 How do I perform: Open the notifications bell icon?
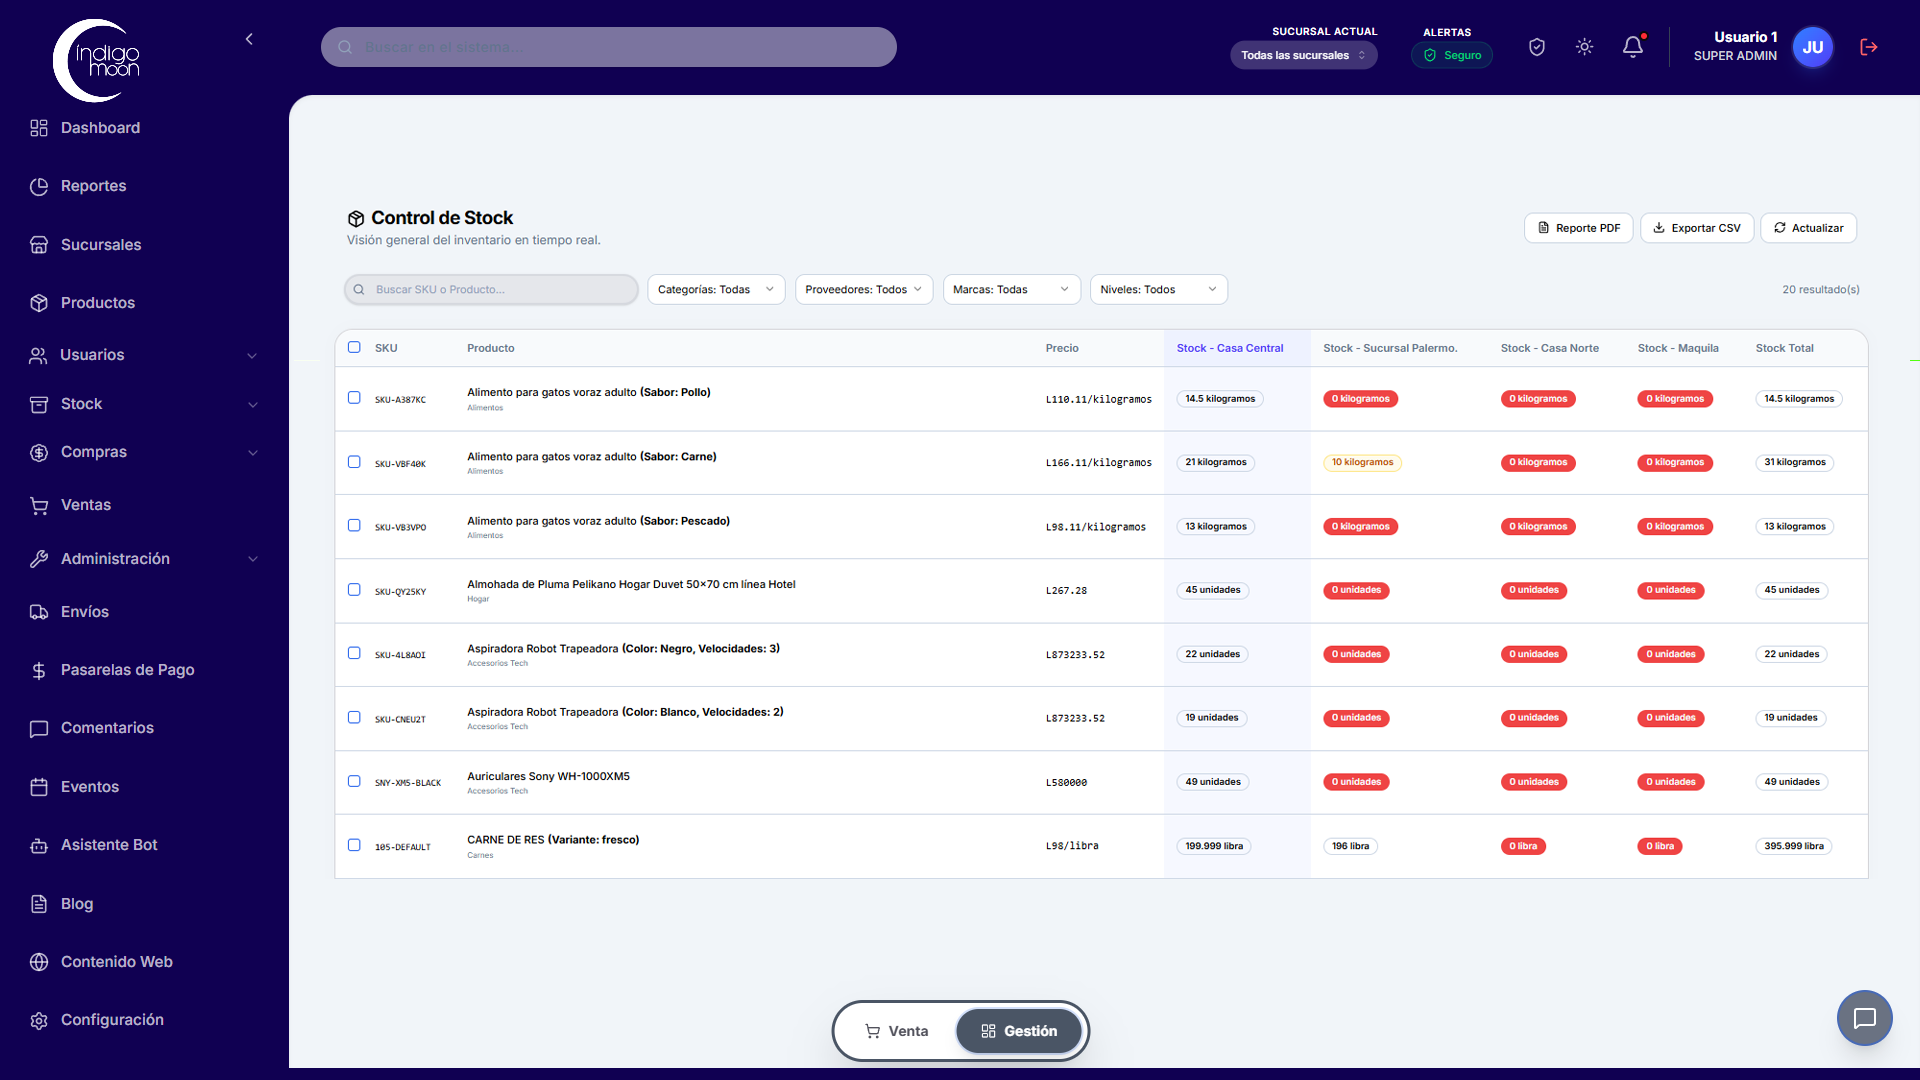(x=1632, y=46)
